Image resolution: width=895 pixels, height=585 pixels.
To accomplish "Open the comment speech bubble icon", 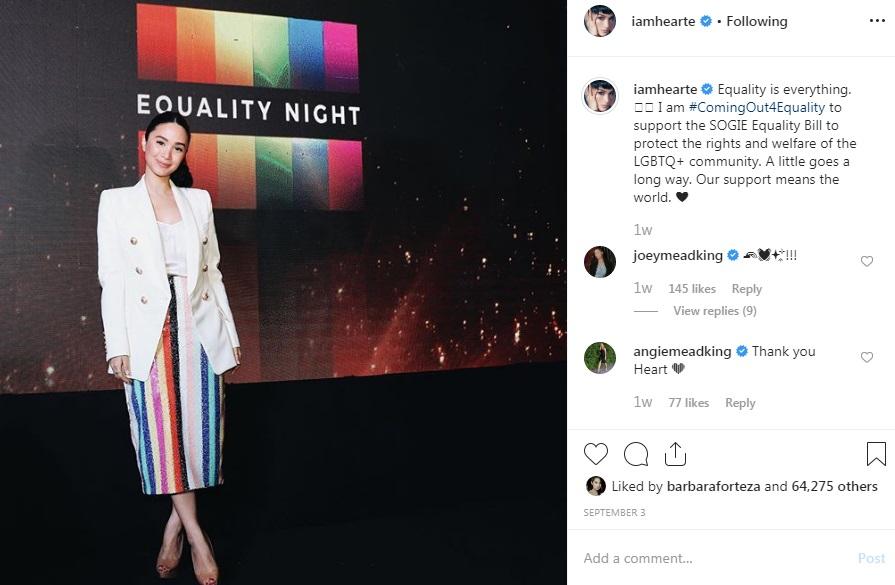I will click(636, 453).
